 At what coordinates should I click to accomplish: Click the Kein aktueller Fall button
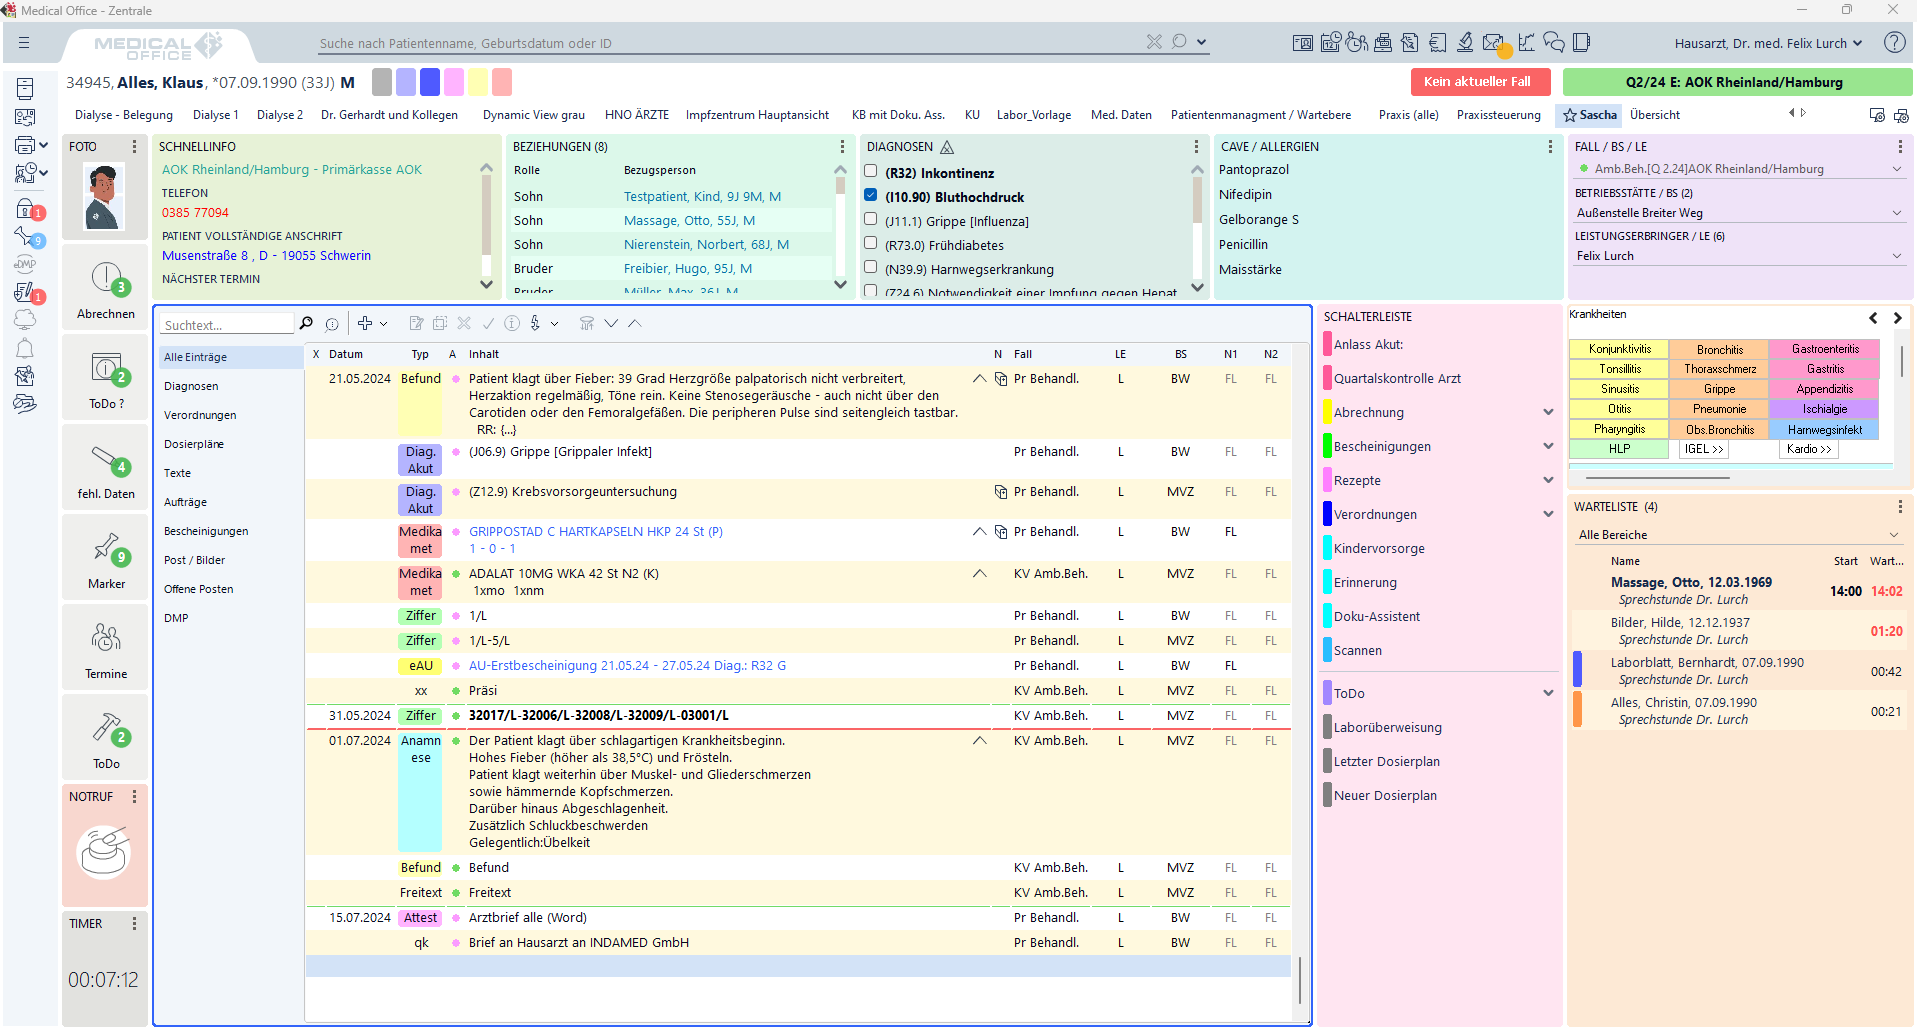pos(1478,82)
